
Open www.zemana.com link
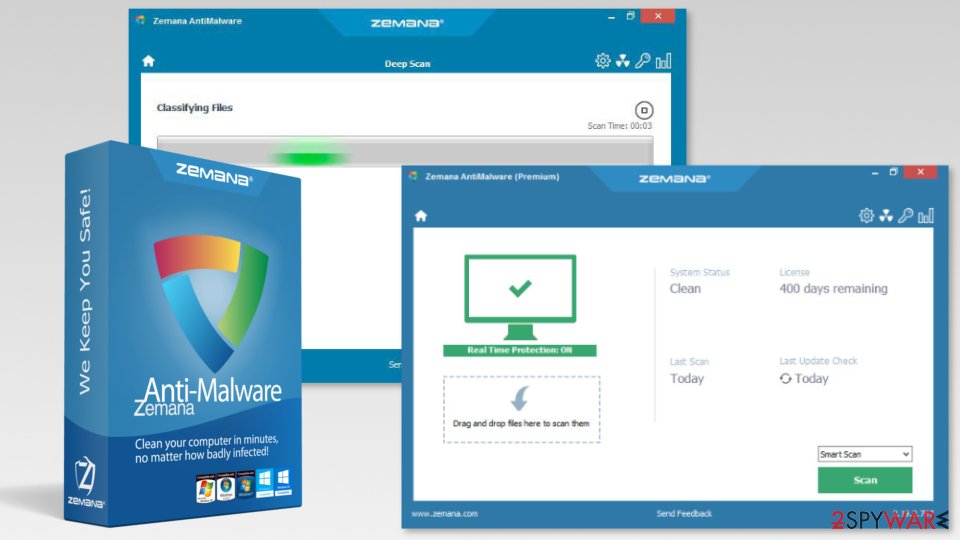tap(444, 514)
